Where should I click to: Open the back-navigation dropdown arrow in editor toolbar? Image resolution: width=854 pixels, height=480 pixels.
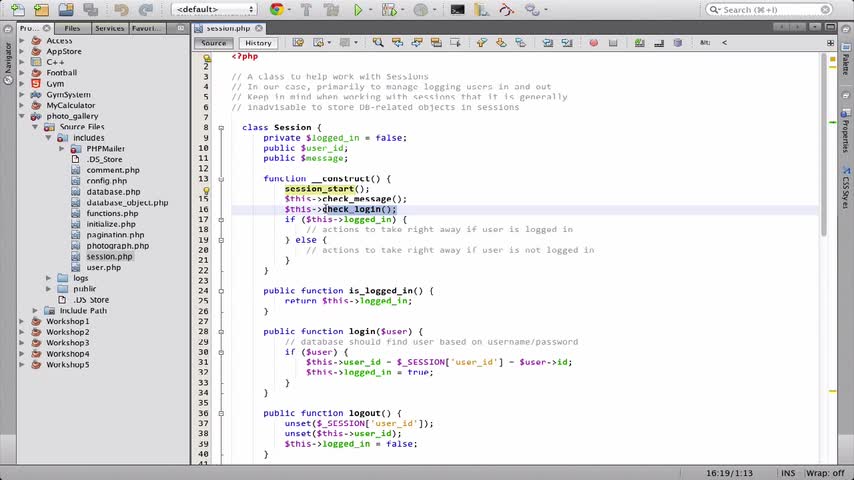click(329, 42)
